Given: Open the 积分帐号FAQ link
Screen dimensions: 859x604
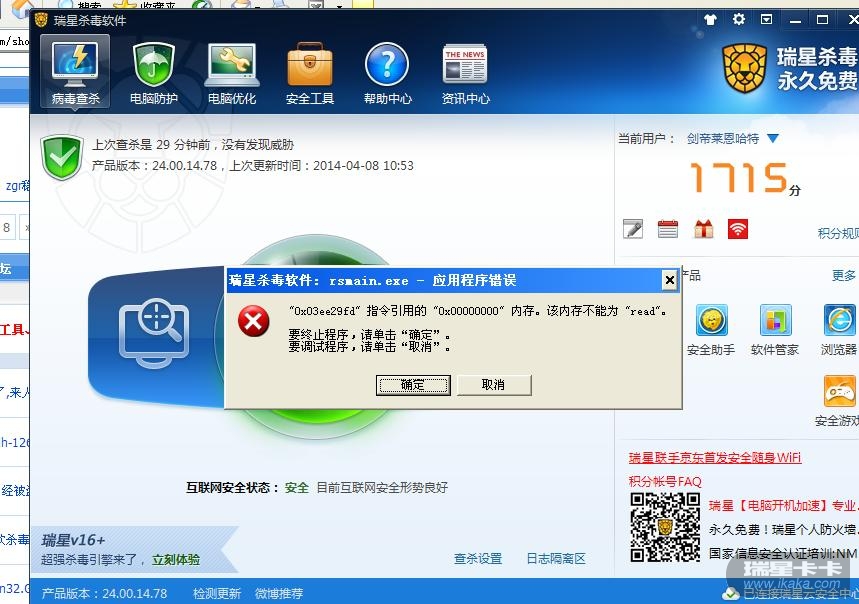Looking at the screenshot, I should point(665,481).
